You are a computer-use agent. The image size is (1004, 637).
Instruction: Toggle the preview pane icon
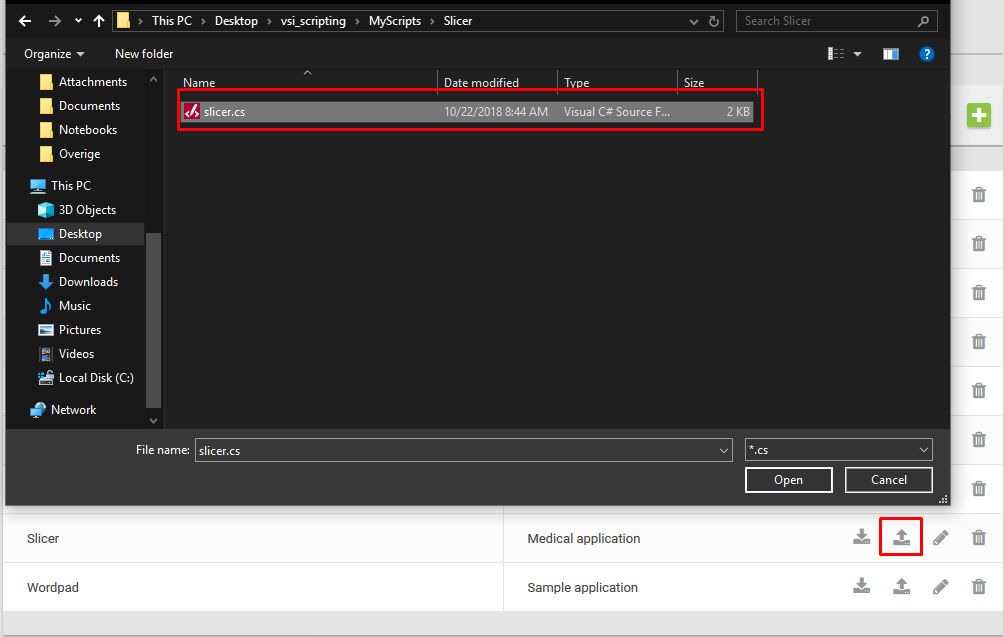pos(890,54)
